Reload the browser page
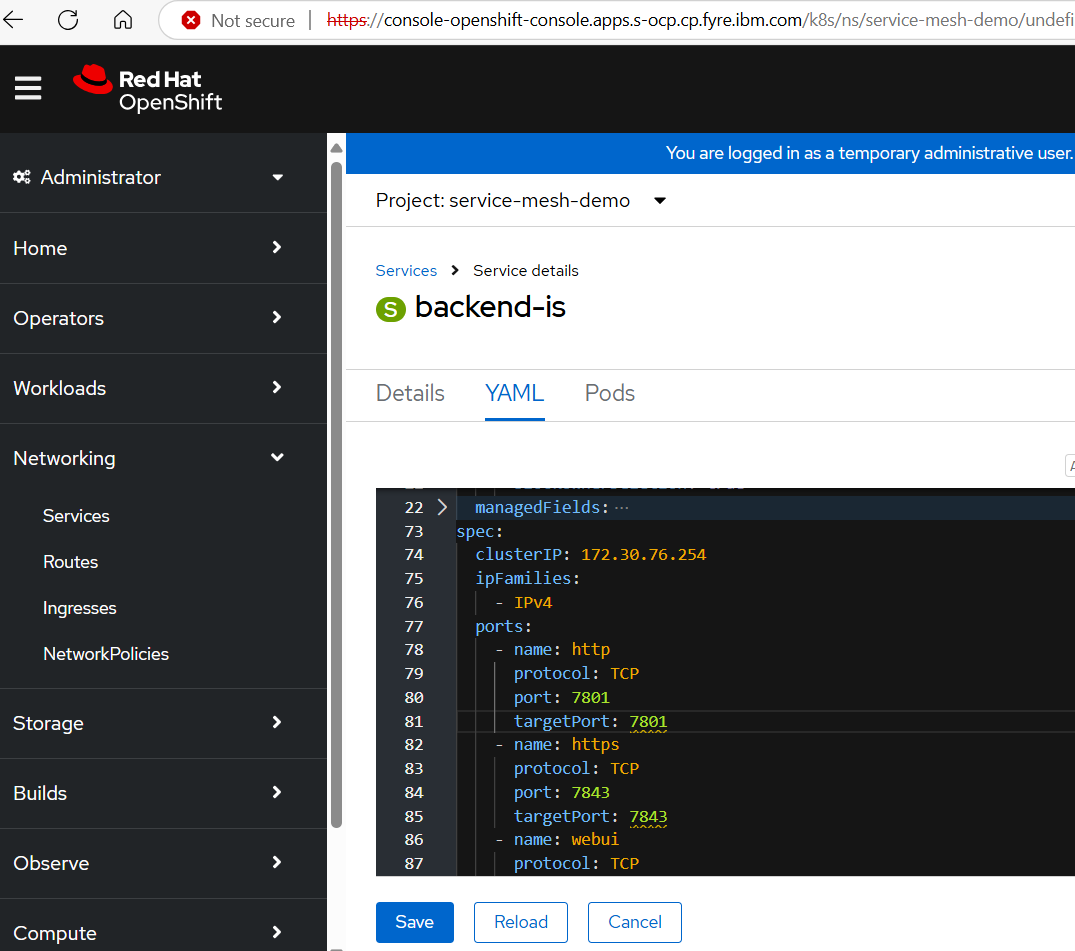This screenshot has height=951, width=1075. [x=68, y=20]
